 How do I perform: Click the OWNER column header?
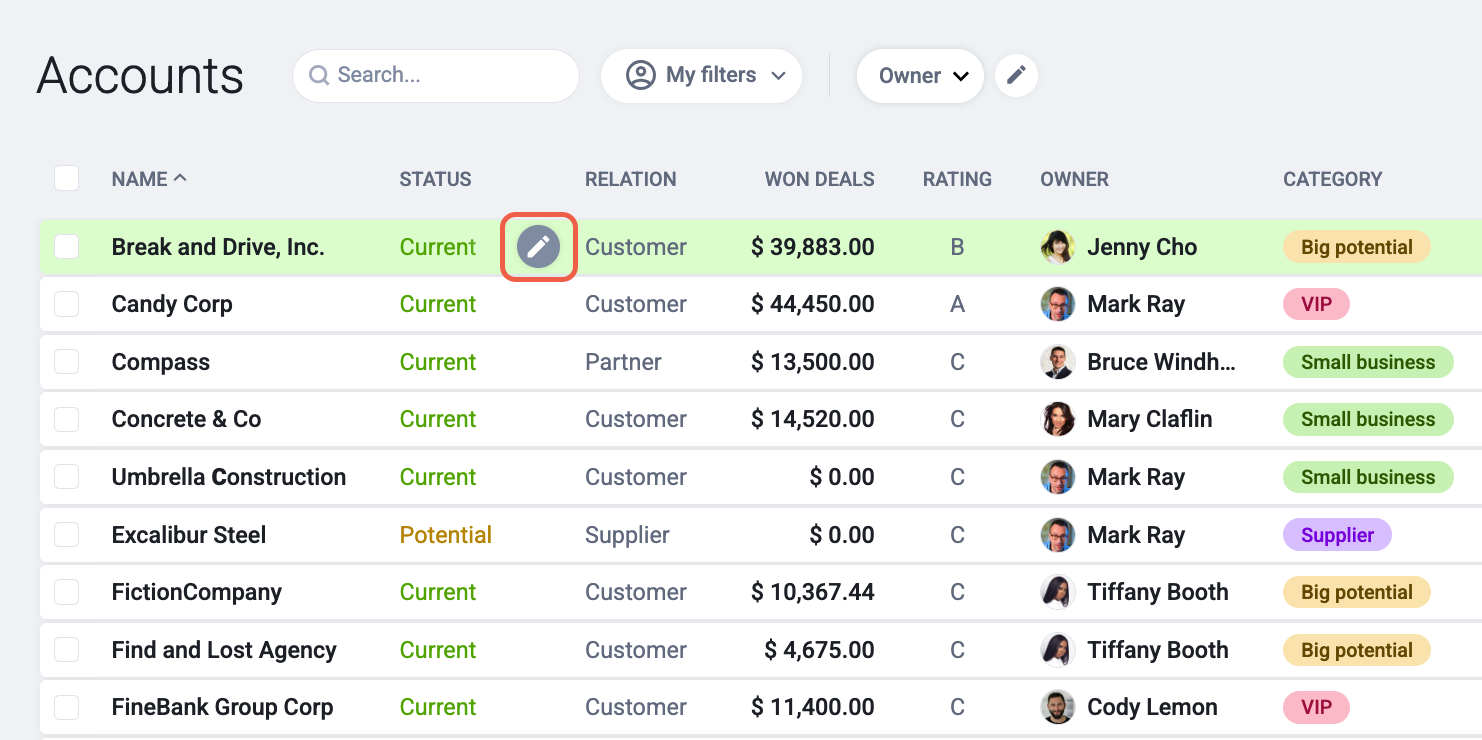pos(1074,179)
